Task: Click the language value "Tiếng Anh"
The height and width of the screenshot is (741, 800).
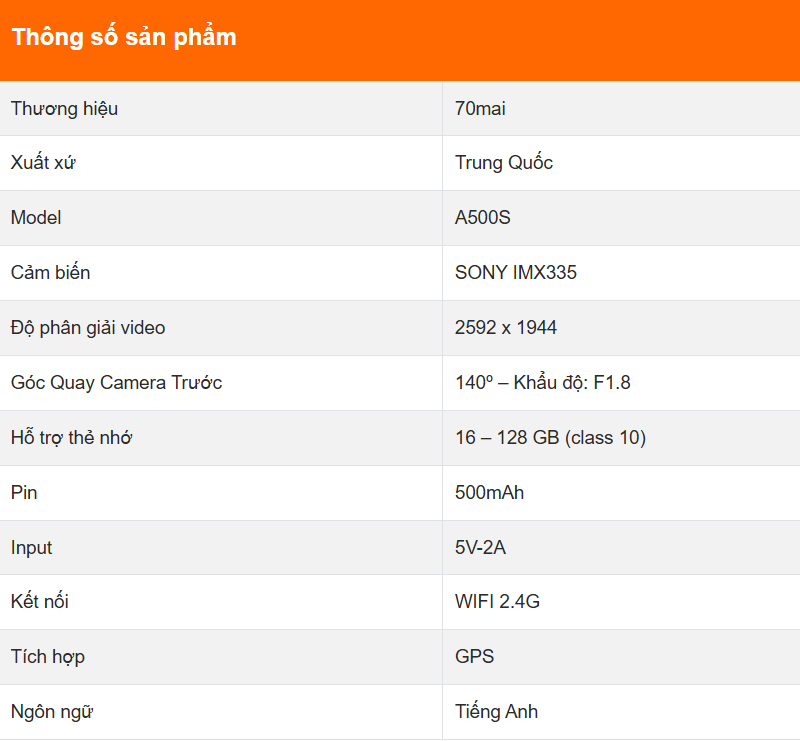Action: pos(496,712)
